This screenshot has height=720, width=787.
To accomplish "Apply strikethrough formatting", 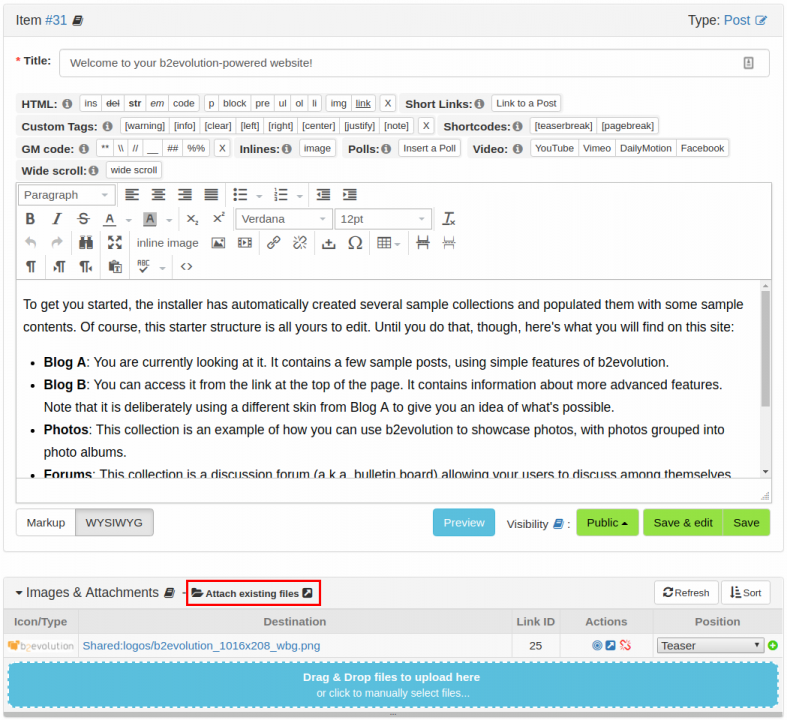I will pos(83,219).
